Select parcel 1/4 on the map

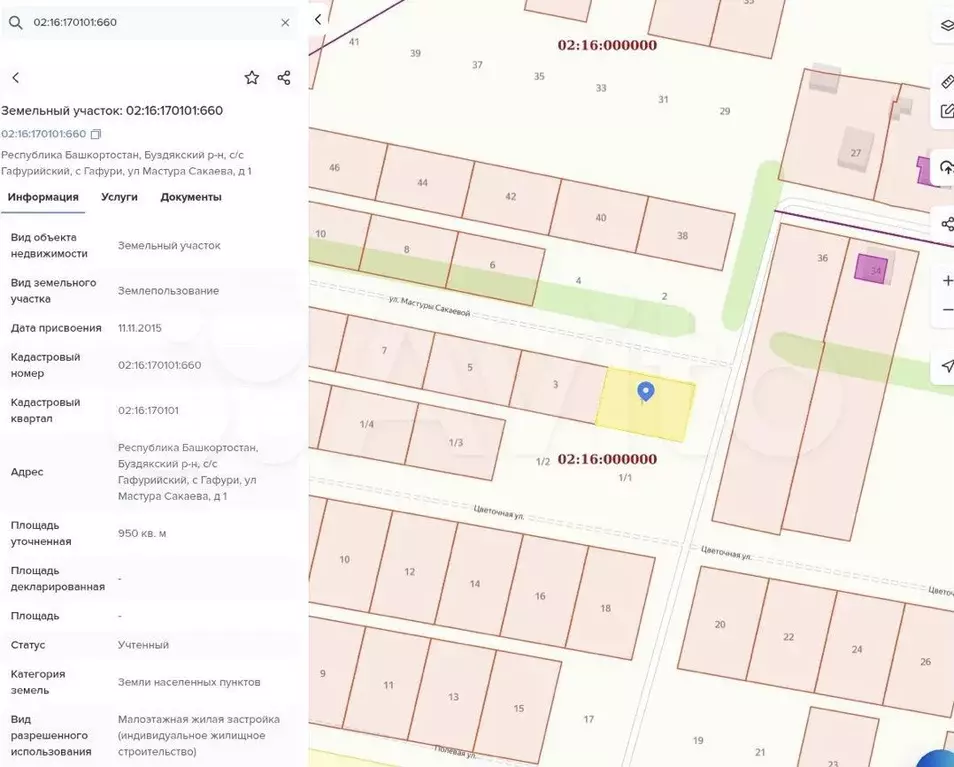point(368,425)
